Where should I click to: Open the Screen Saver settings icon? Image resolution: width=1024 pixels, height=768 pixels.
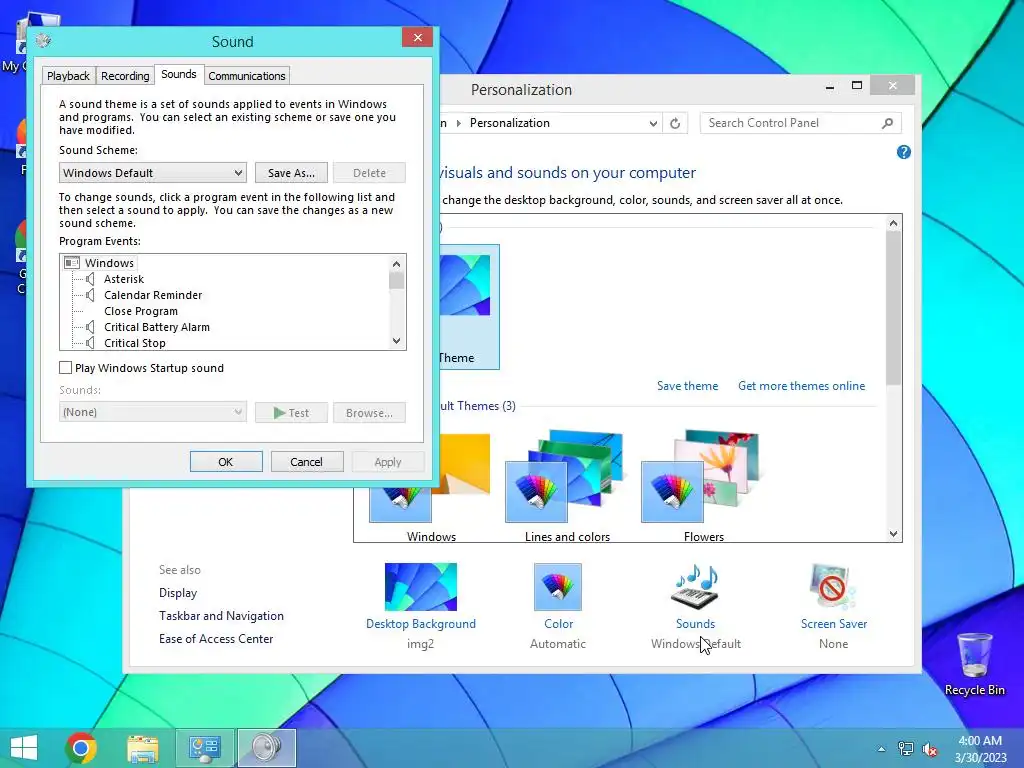point(833,586)
